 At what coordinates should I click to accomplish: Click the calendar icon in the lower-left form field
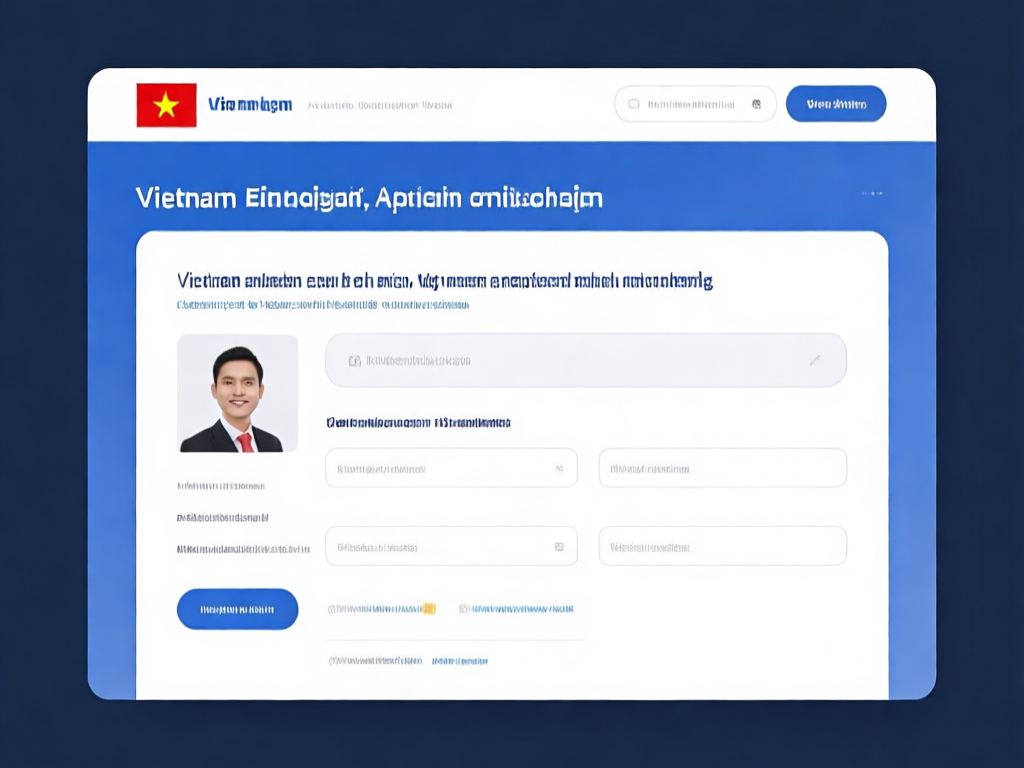pyautogui.click(x=559, y=547)
